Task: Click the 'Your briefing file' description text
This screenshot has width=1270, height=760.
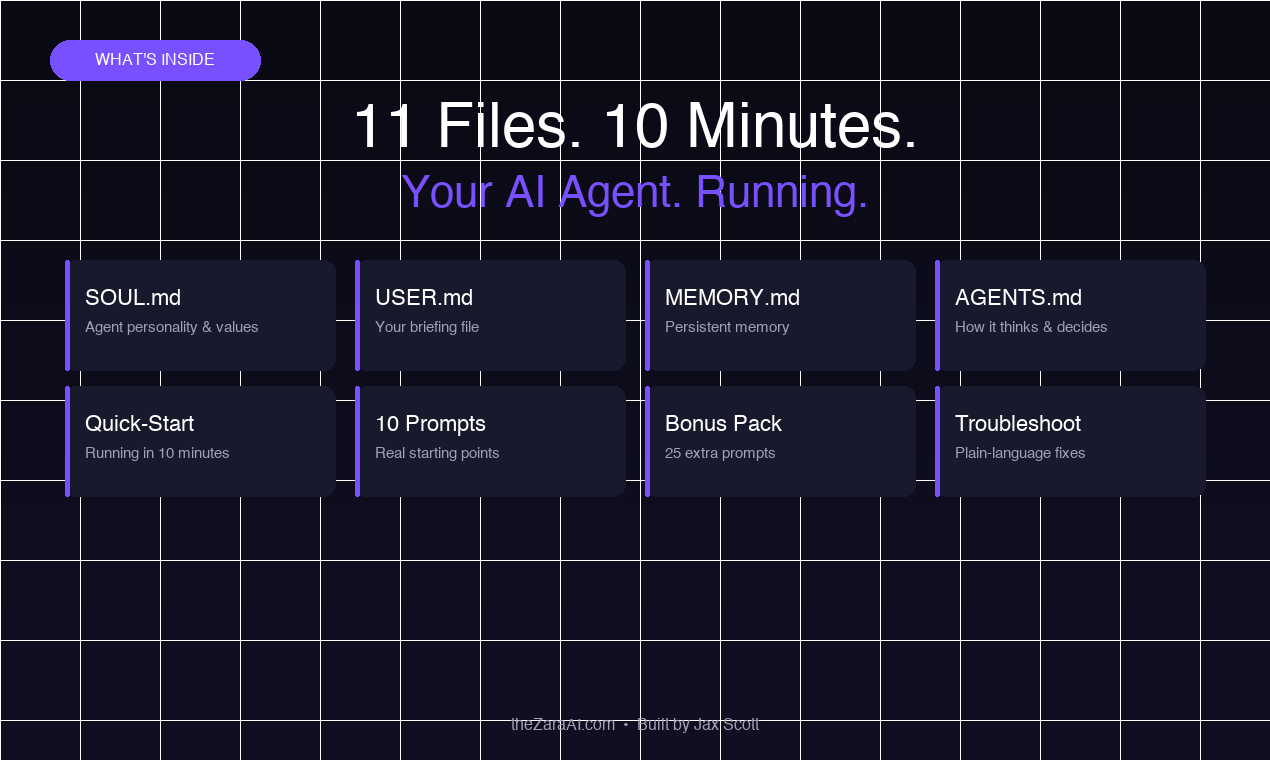Action: click(x=427, y=327)
